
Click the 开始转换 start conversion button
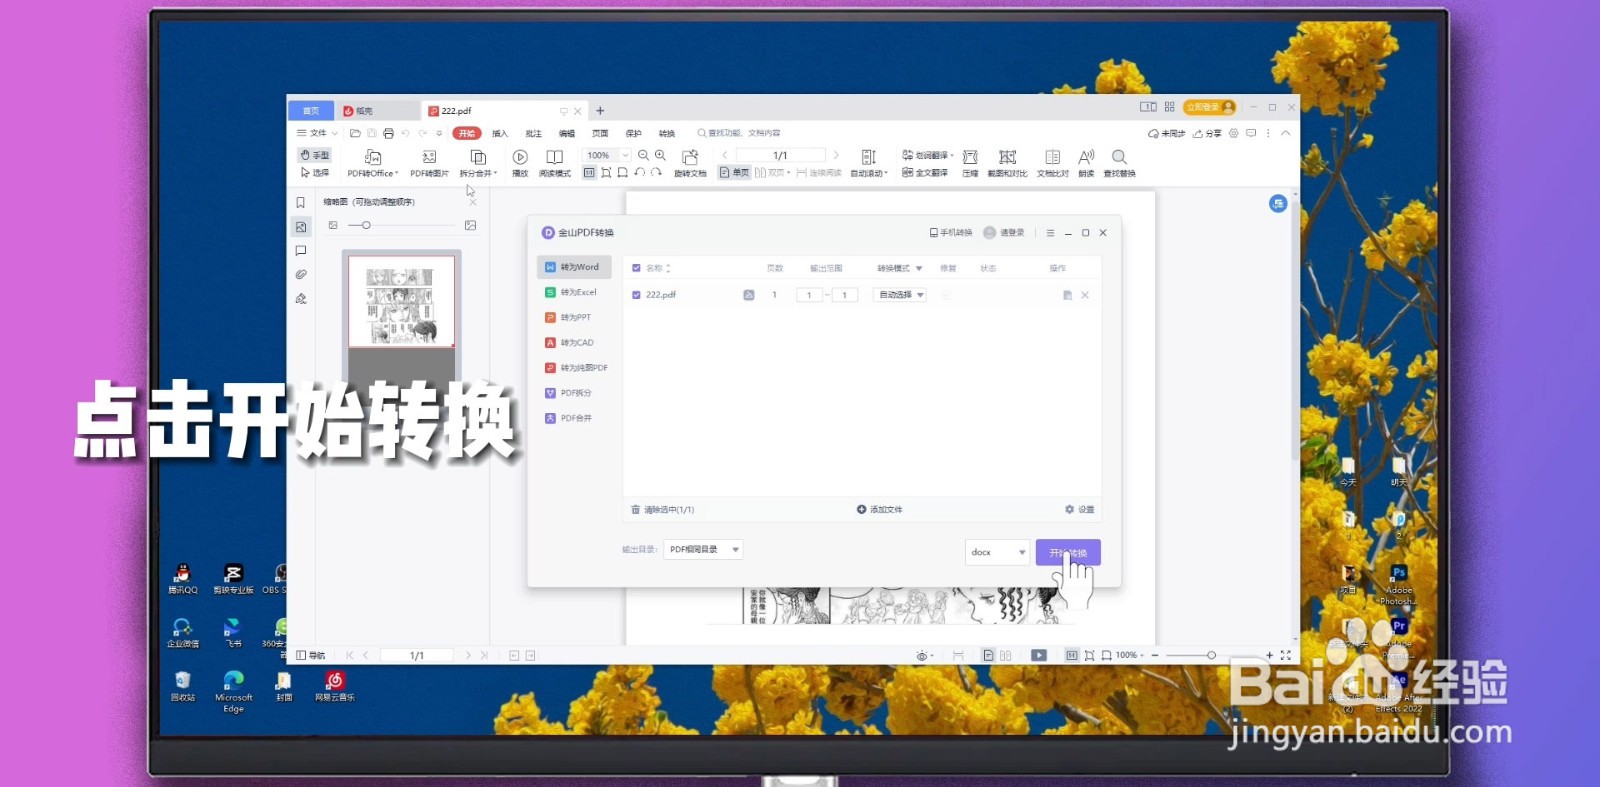tap(1068, 552)
